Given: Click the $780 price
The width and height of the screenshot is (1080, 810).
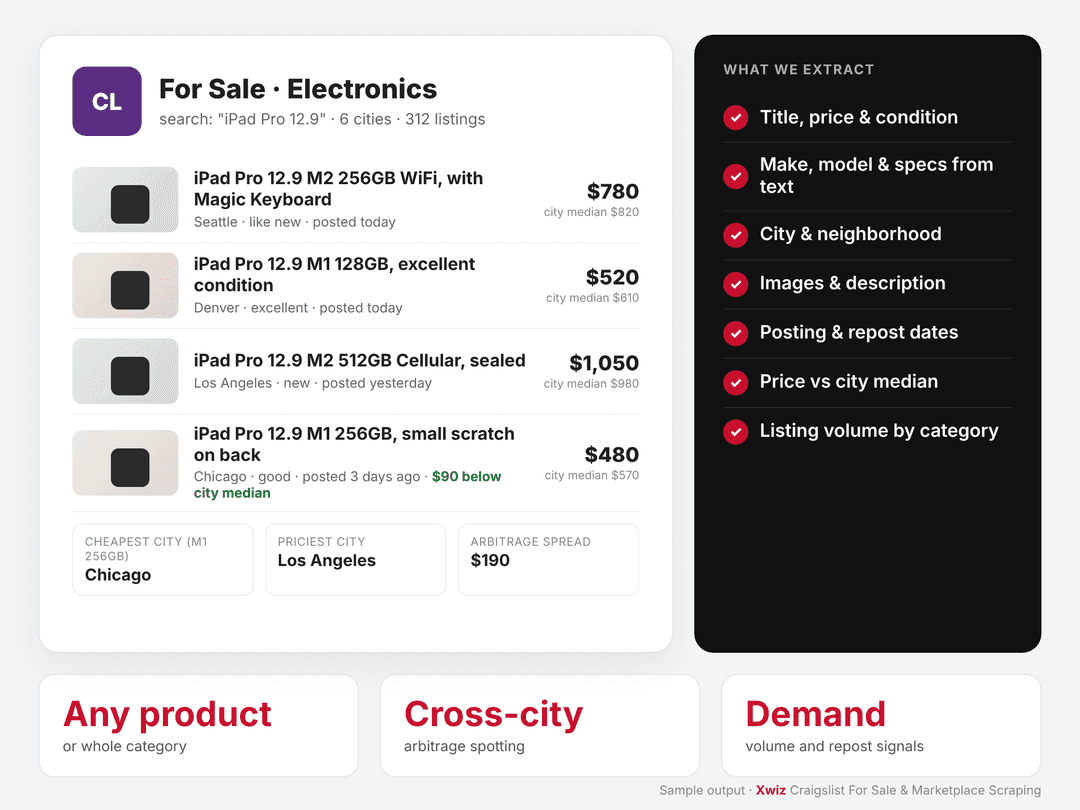Looking at the screenshot, I should (612, 191).
